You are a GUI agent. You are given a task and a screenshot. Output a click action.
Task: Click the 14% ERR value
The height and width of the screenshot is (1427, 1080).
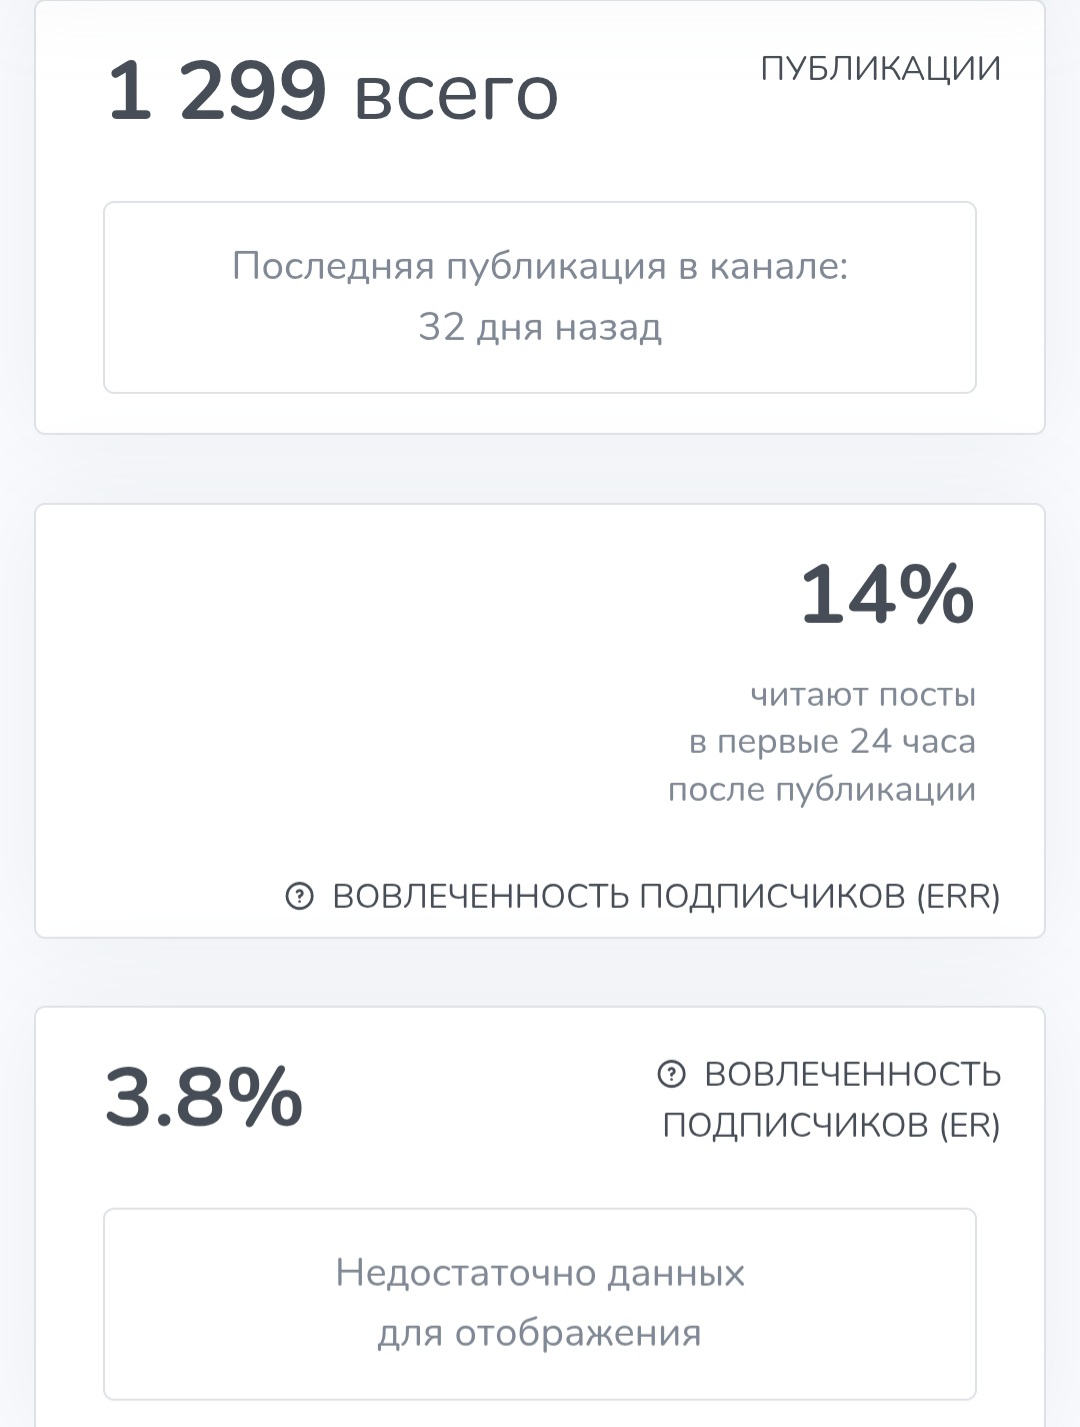(x=887, y=595)
